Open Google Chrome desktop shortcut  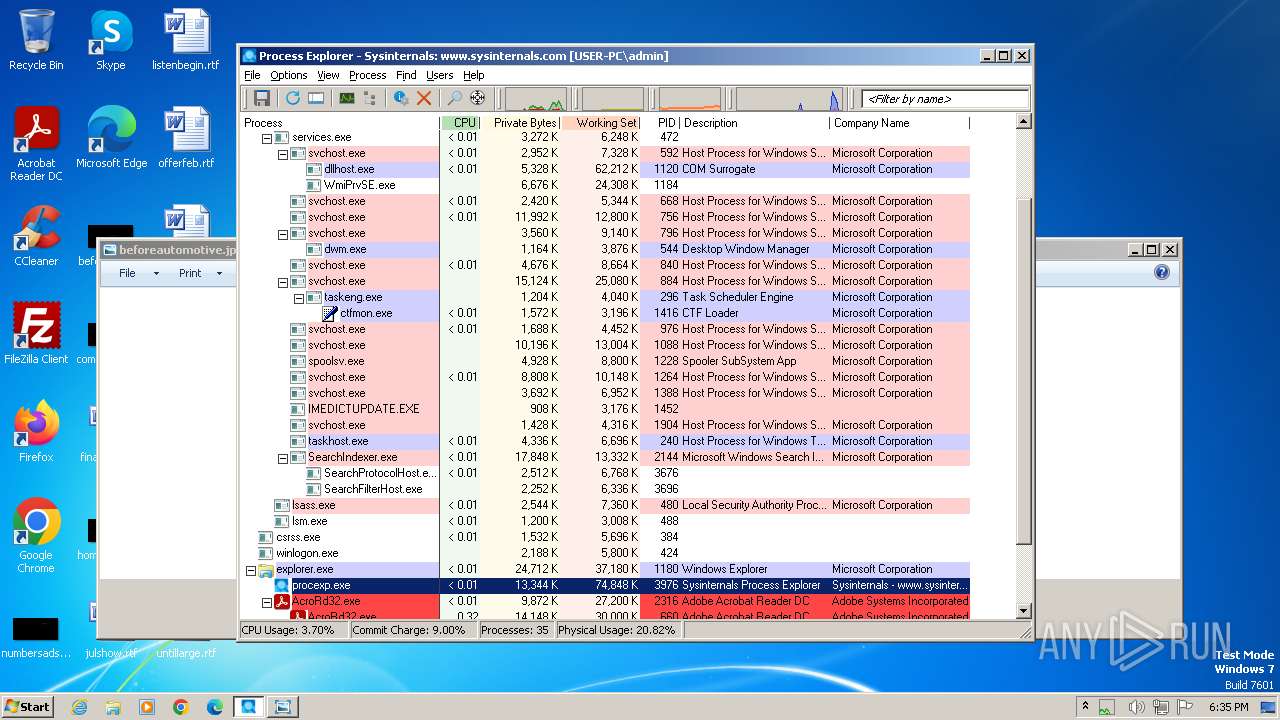(x=36, y=537)
